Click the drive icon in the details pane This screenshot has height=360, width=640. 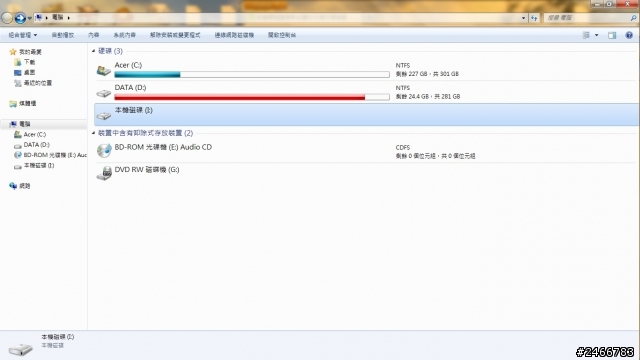20,348
